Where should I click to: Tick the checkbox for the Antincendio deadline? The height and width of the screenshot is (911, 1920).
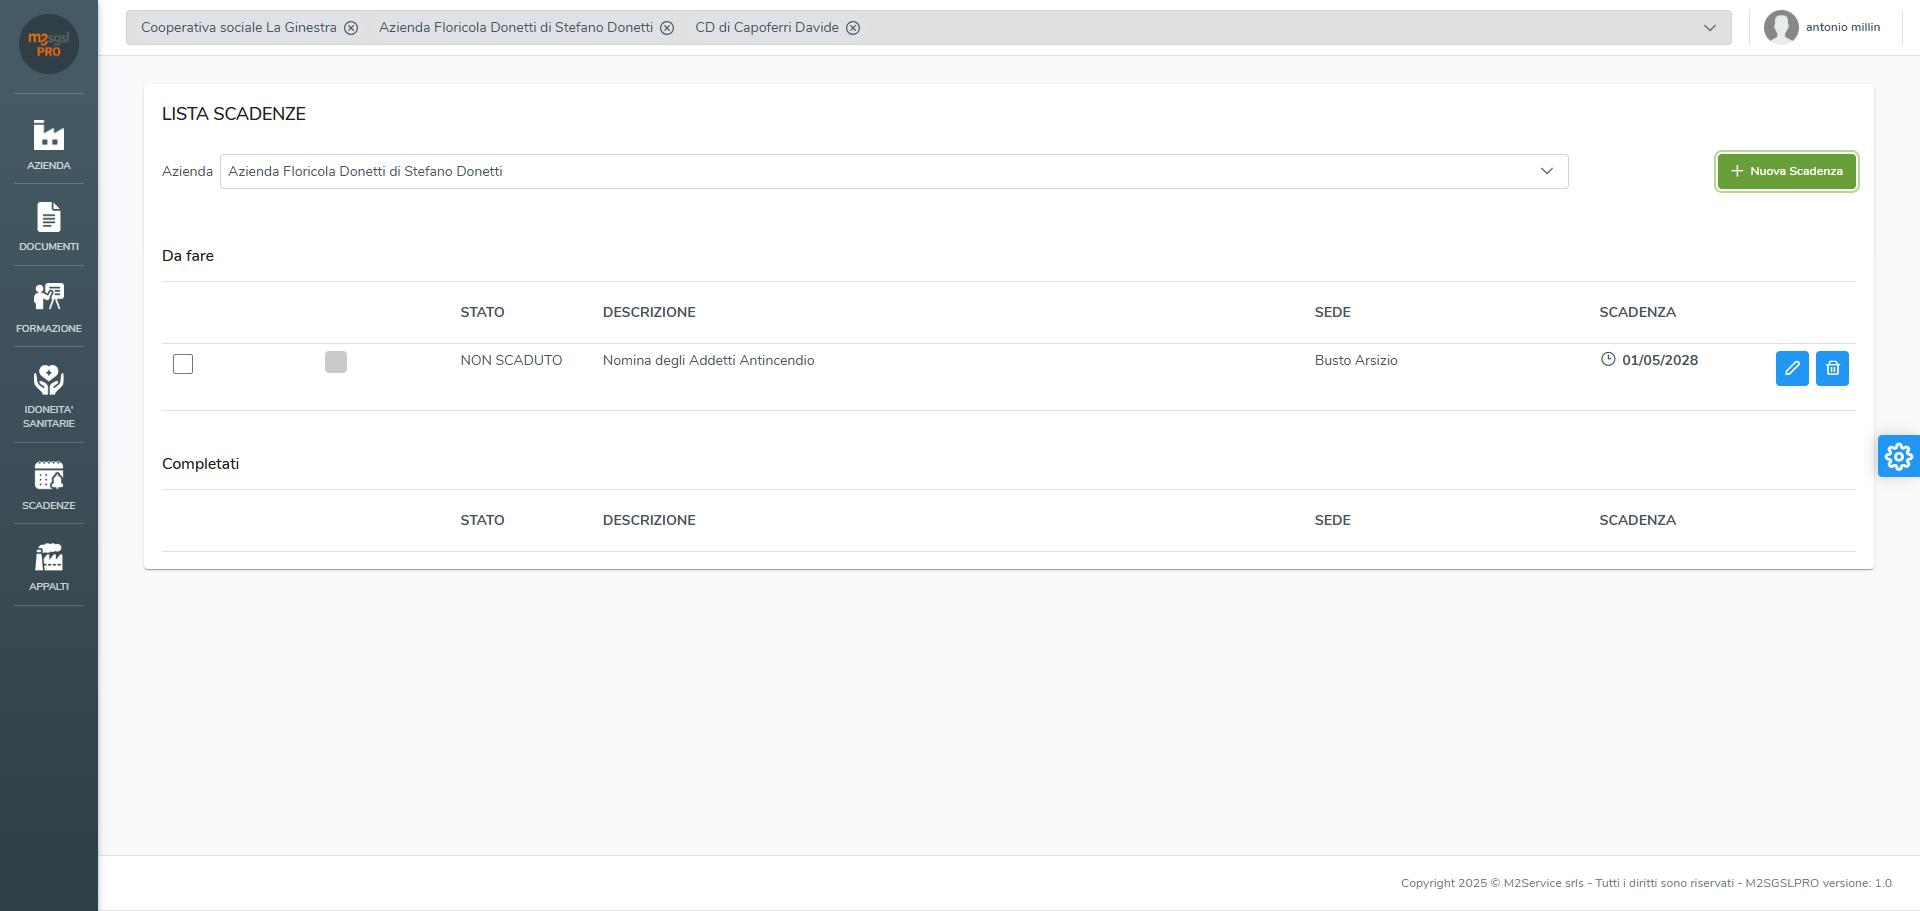point(183,364)
